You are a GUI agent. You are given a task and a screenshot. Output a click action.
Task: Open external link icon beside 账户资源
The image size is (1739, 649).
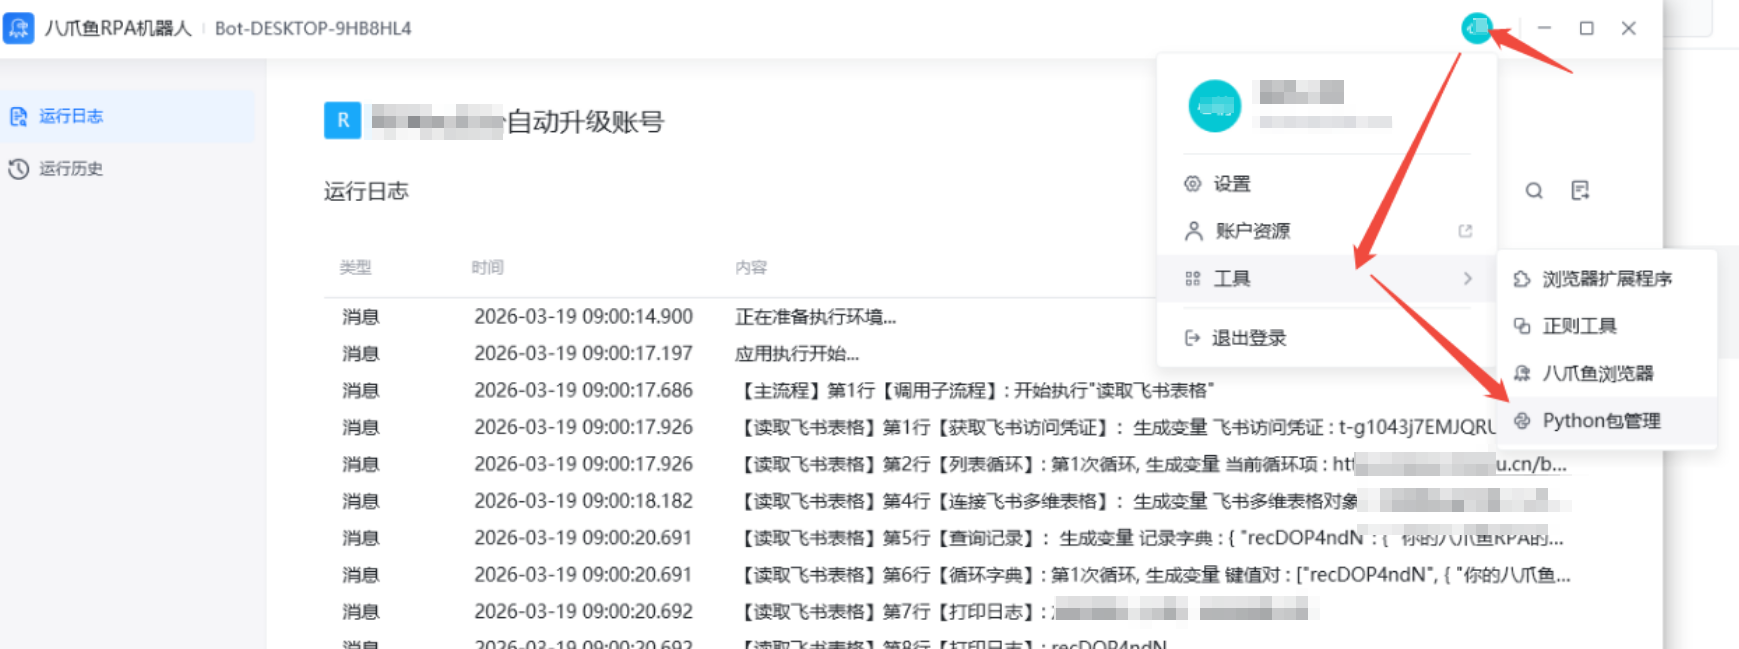(1465, 231)
